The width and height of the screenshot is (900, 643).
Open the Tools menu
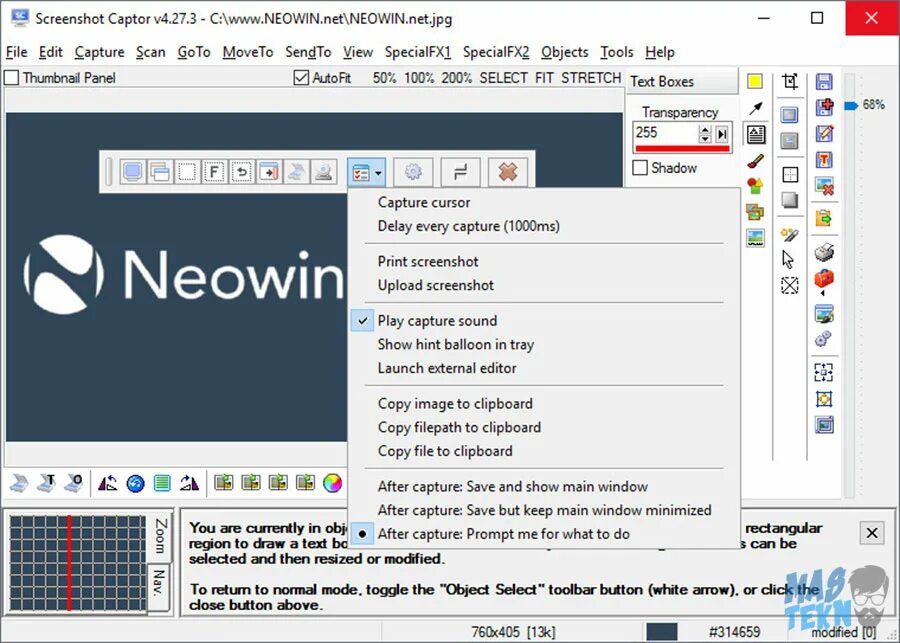click(x=616, y=52)
